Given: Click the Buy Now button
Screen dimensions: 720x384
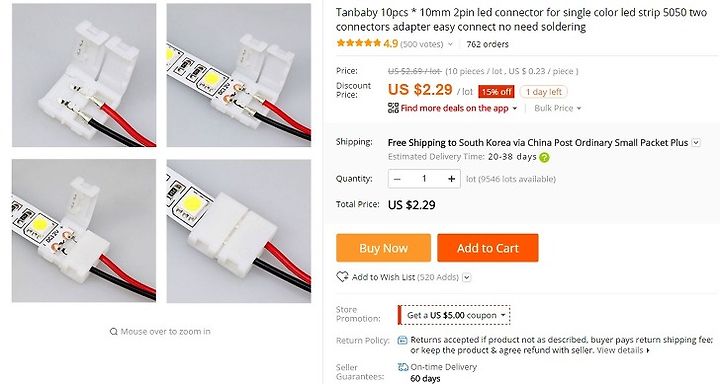Looking at the screenshot, I should [383, 248].
